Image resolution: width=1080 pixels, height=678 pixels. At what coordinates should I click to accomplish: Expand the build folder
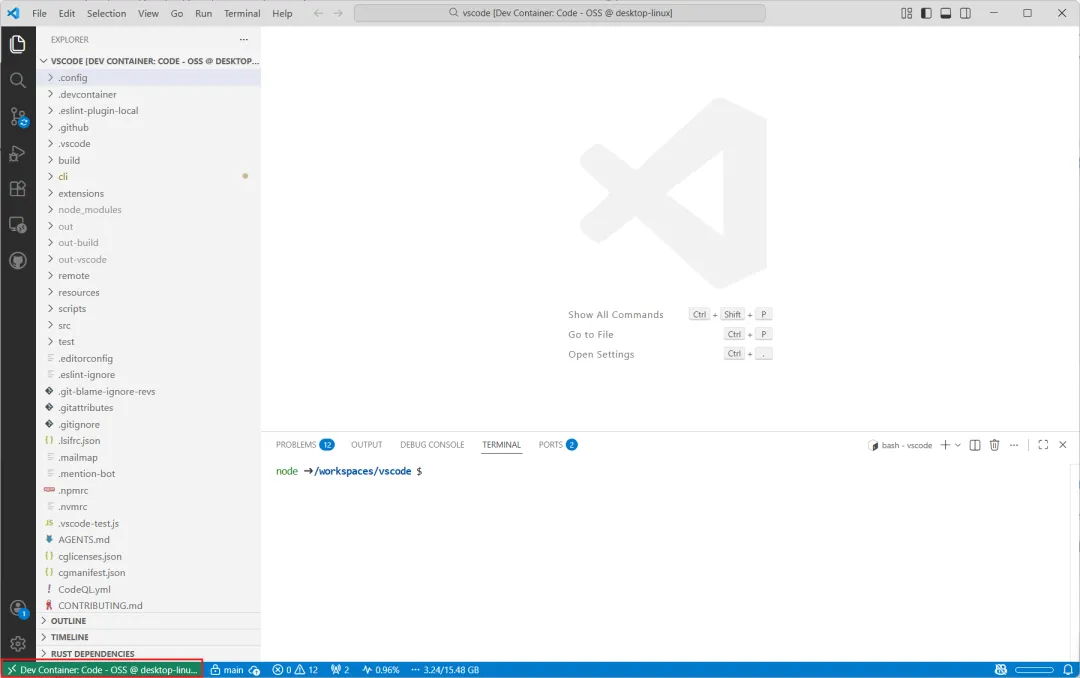[148, 161]
